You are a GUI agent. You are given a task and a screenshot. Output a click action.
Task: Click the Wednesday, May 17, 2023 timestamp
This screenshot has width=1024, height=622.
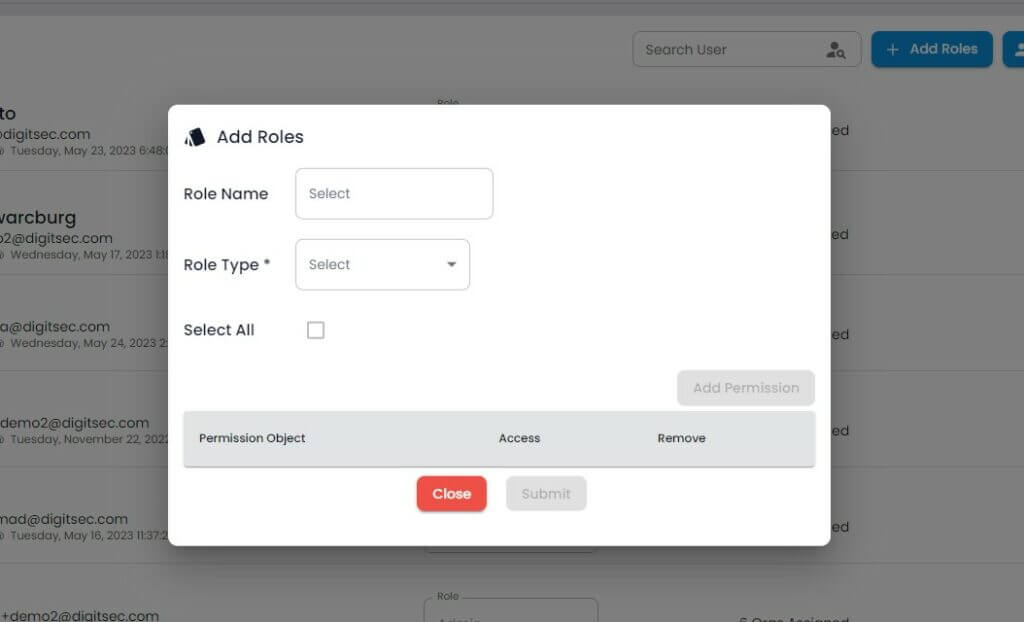click(x=88, y=255)
